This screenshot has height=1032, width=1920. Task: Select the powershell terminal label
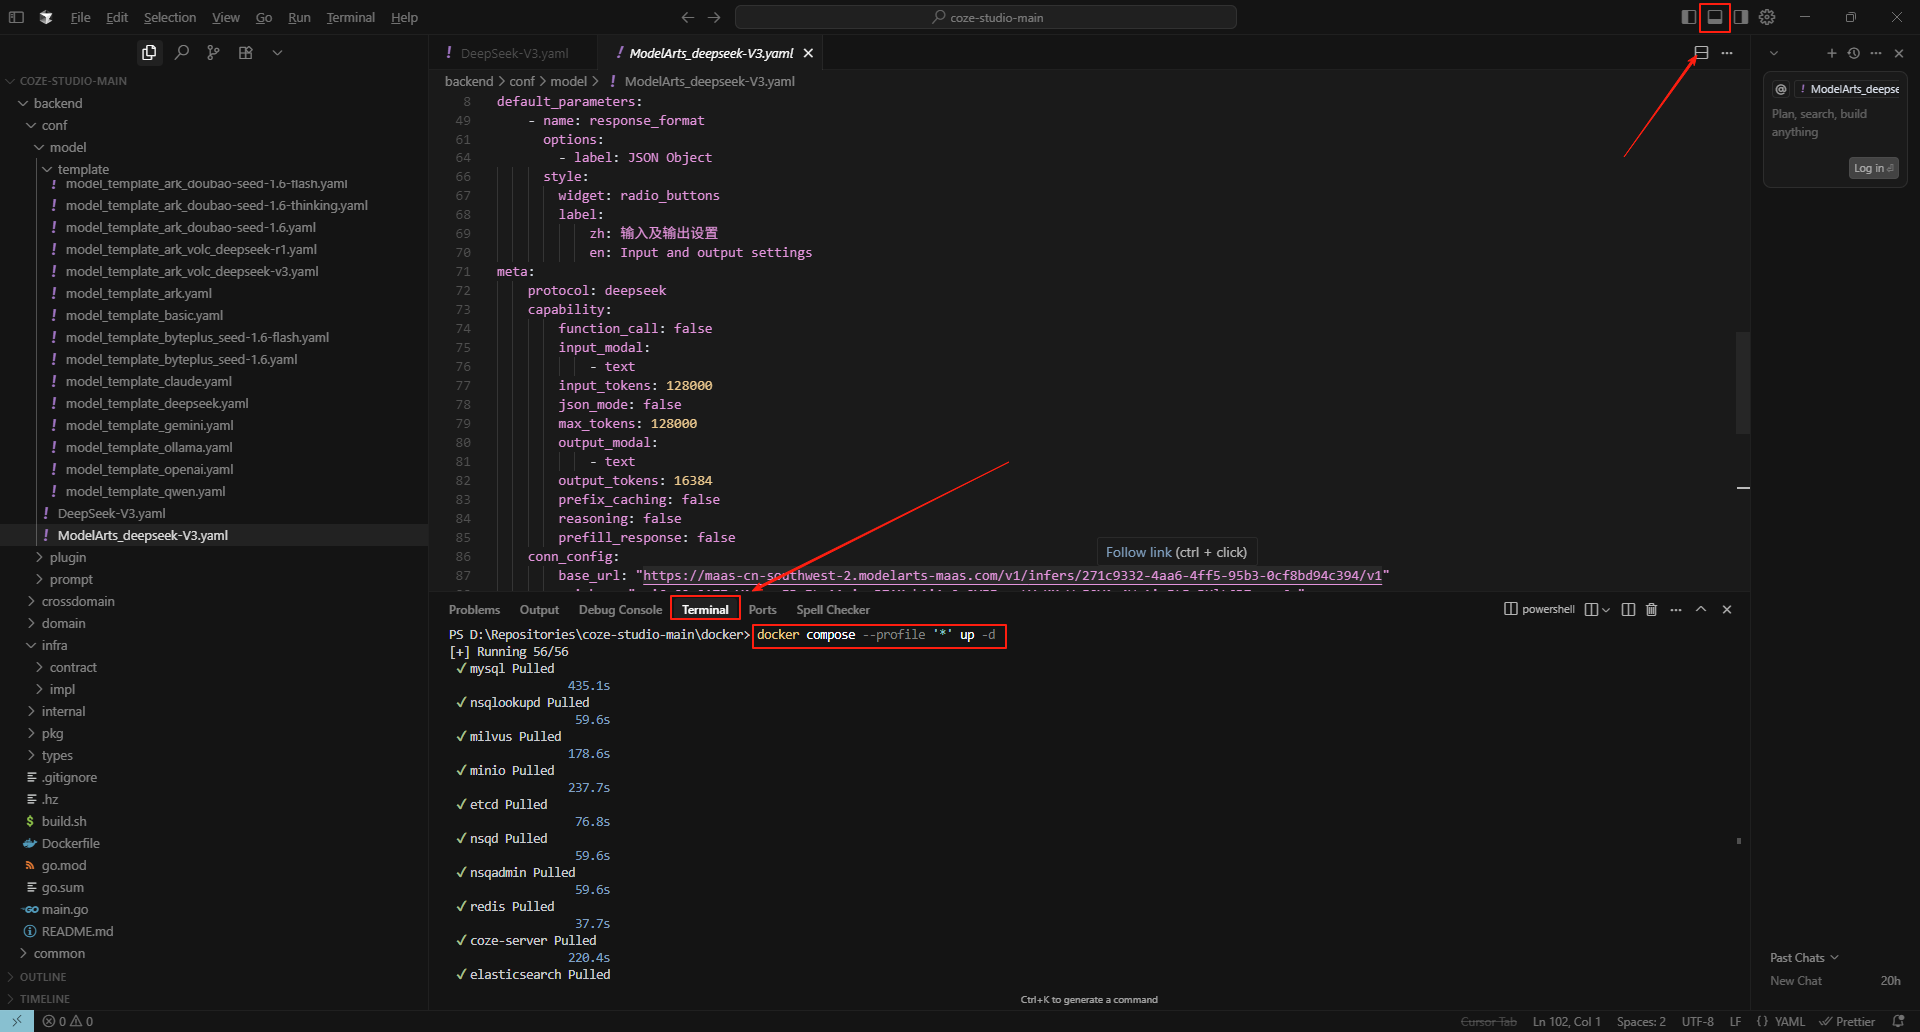pos(1540,610)
